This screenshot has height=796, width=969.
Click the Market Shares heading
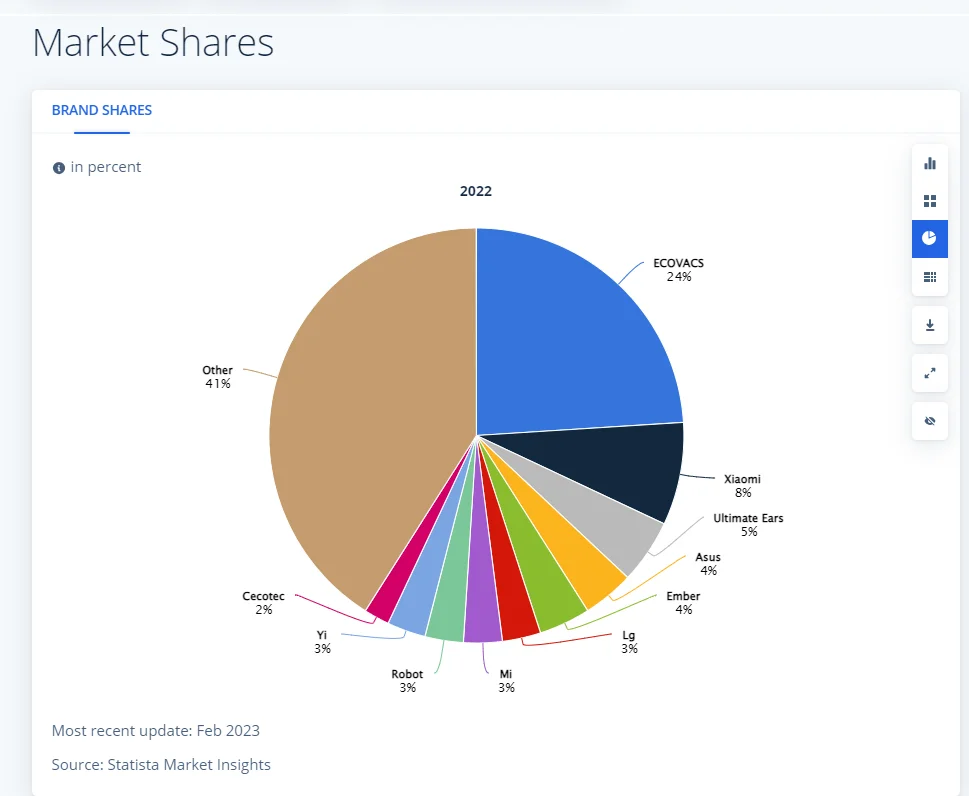coord(153,43)
